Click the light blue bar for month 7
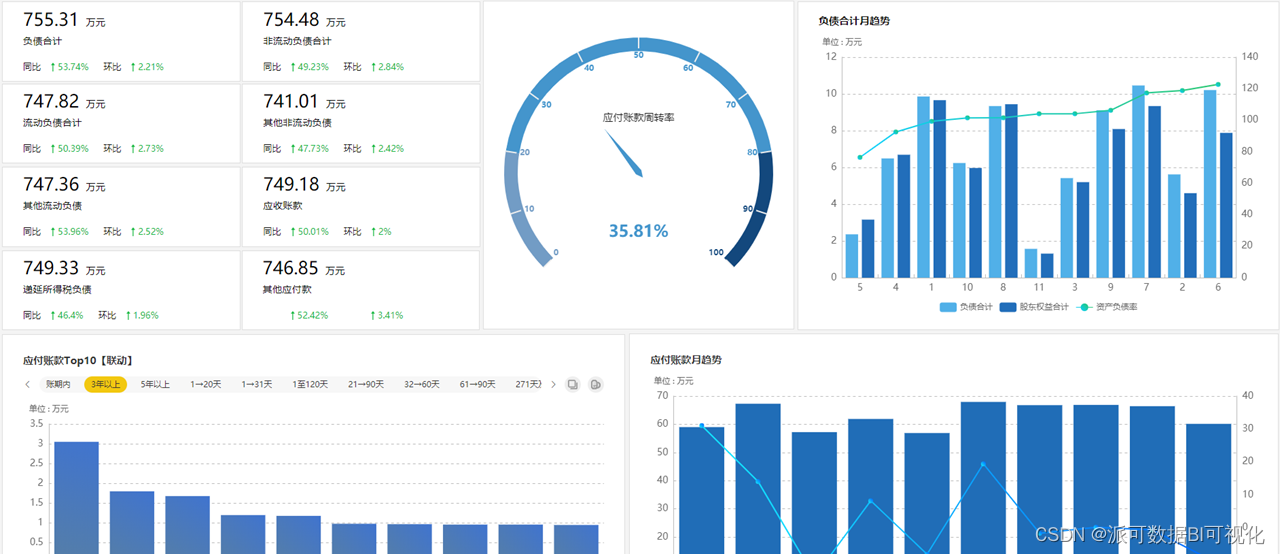Image resolution: width=1280 pixels, height=554 pixels. click(1138, 181)
